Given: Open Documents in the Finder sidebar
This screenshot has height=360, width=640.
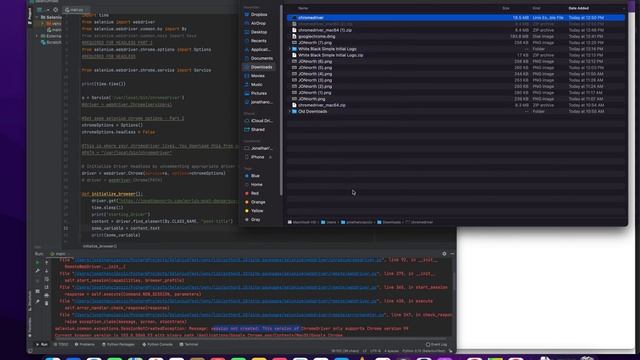Looking at the screenshot, I should pos(259,58).
